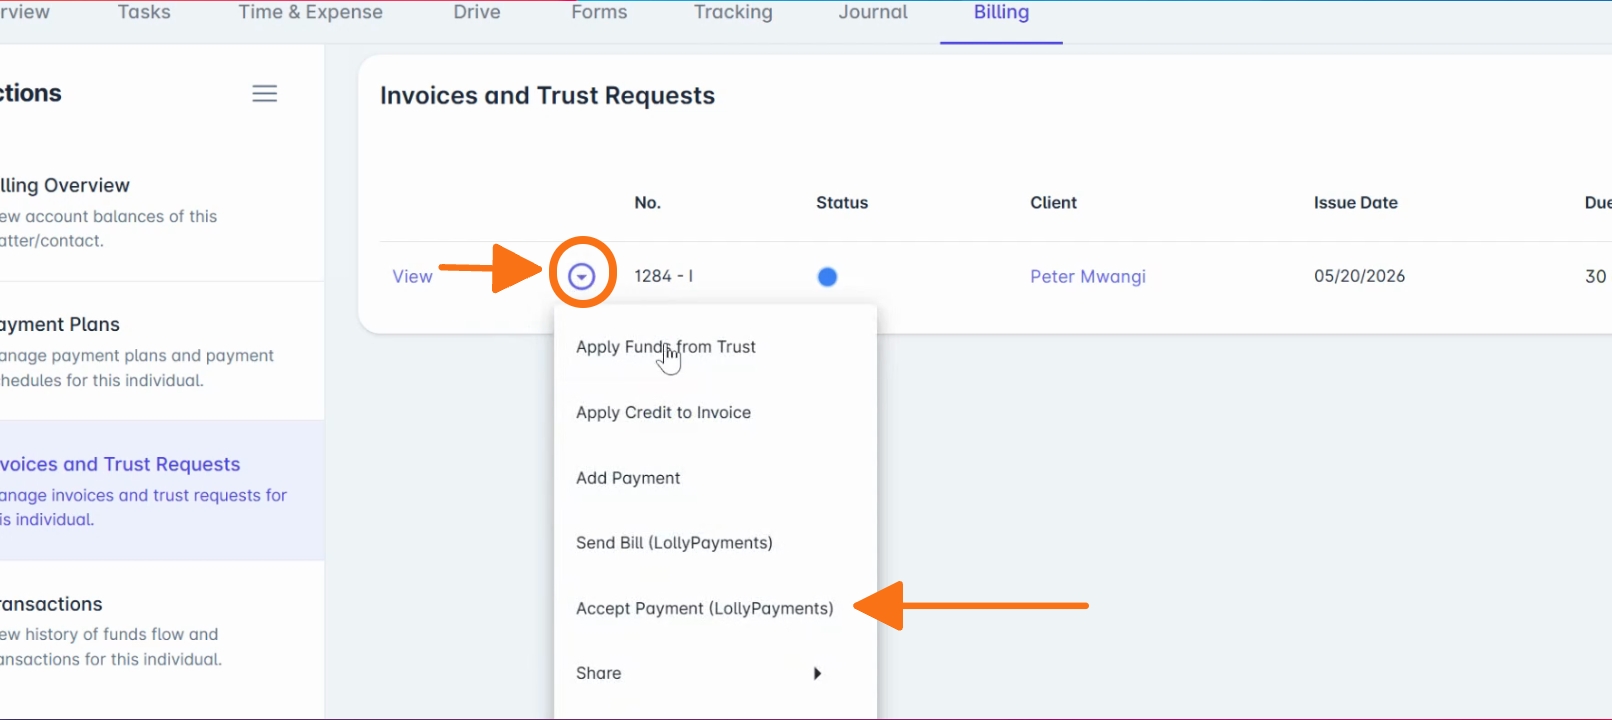
Task: Select the Forms tab
Action: (599, 12)
